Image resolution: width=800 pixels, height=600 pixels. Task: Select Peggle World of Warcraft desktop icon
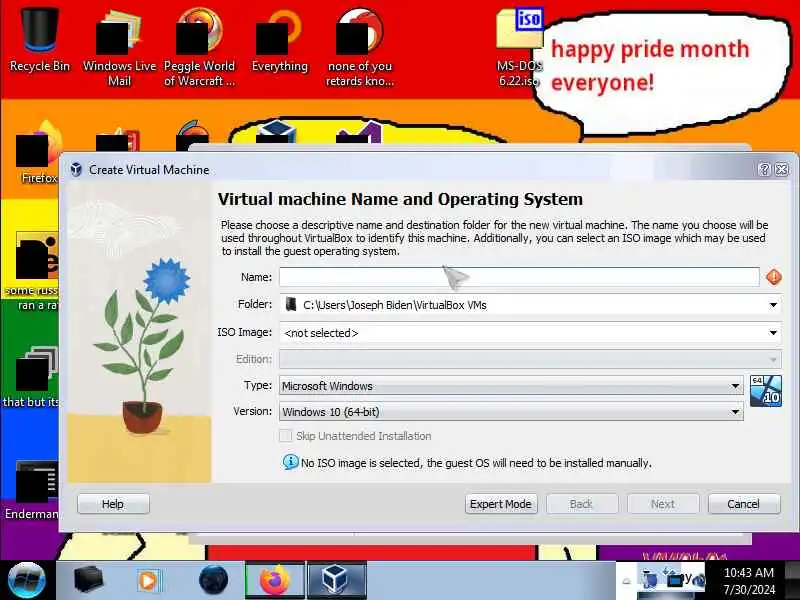click(199, 47)
